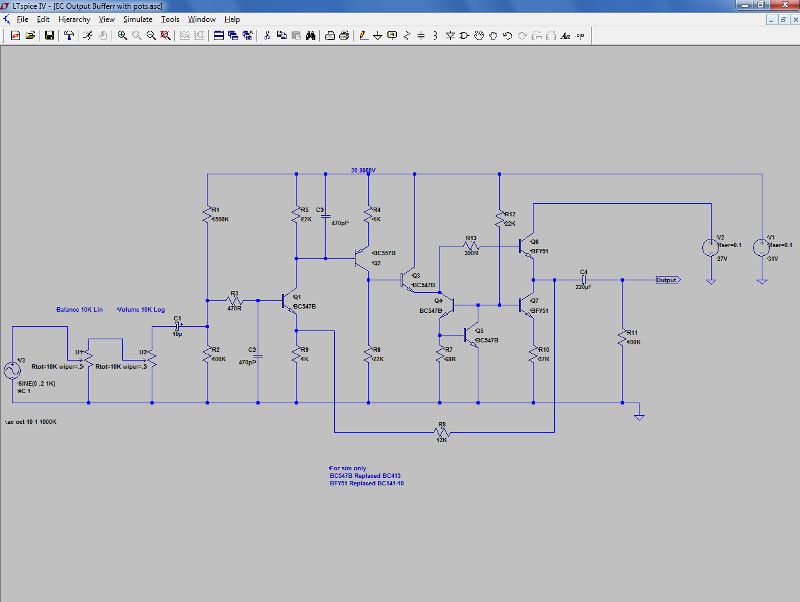Click the Close All Windows icon

point(247,36)
